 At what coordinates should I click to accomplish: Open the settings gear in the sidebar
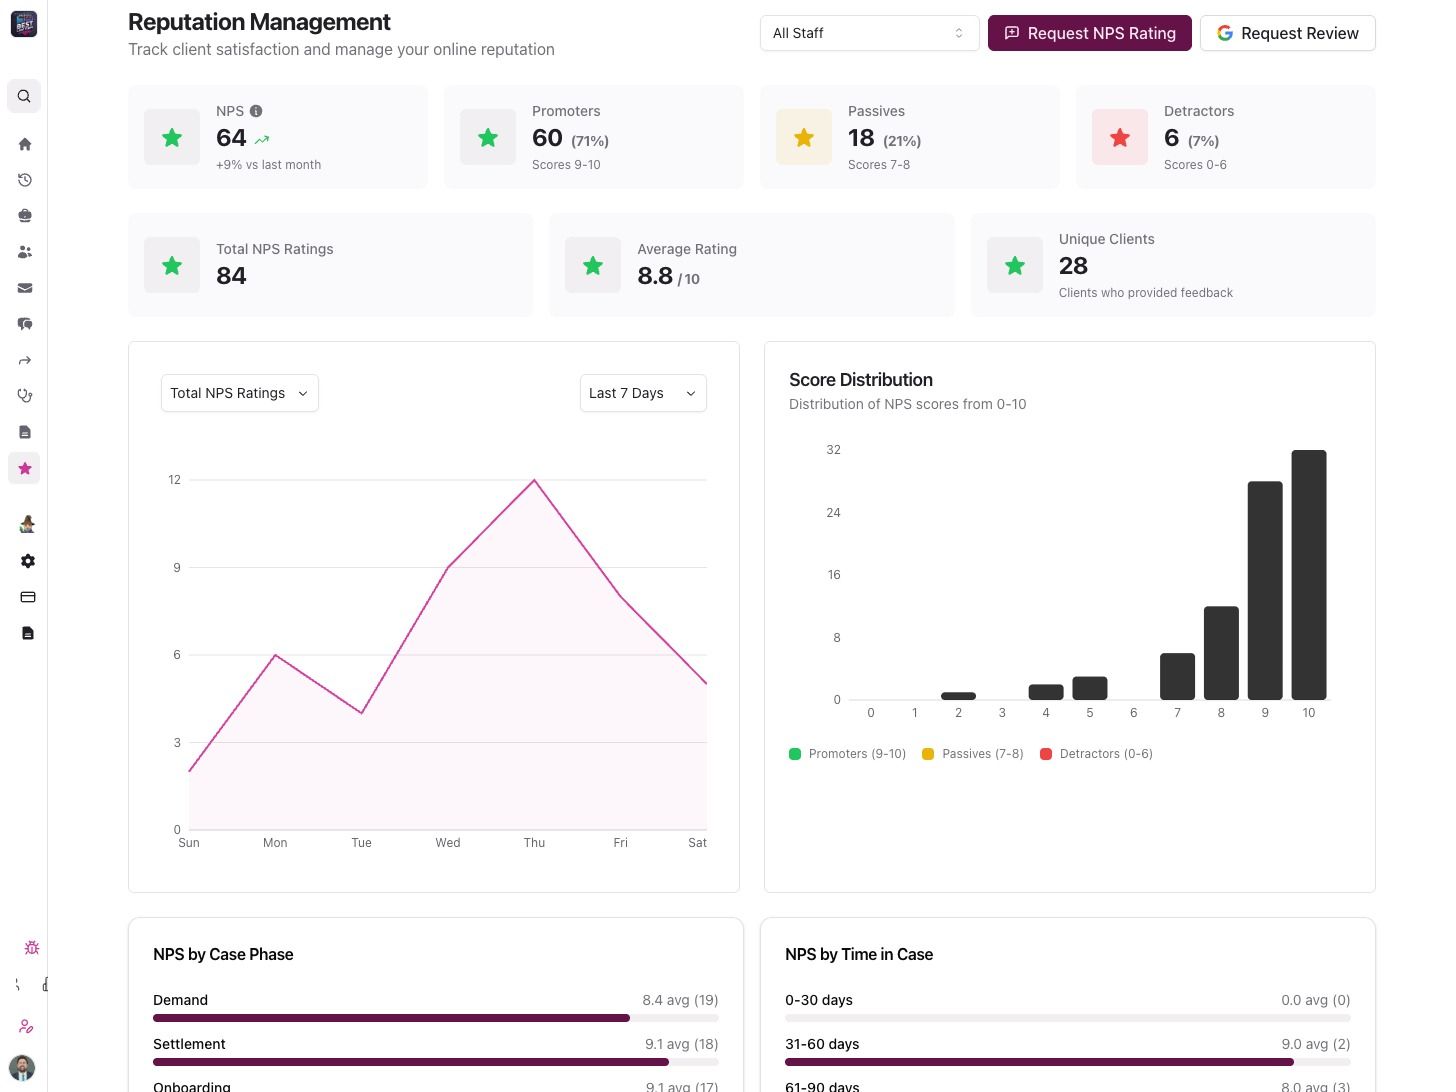28,560
